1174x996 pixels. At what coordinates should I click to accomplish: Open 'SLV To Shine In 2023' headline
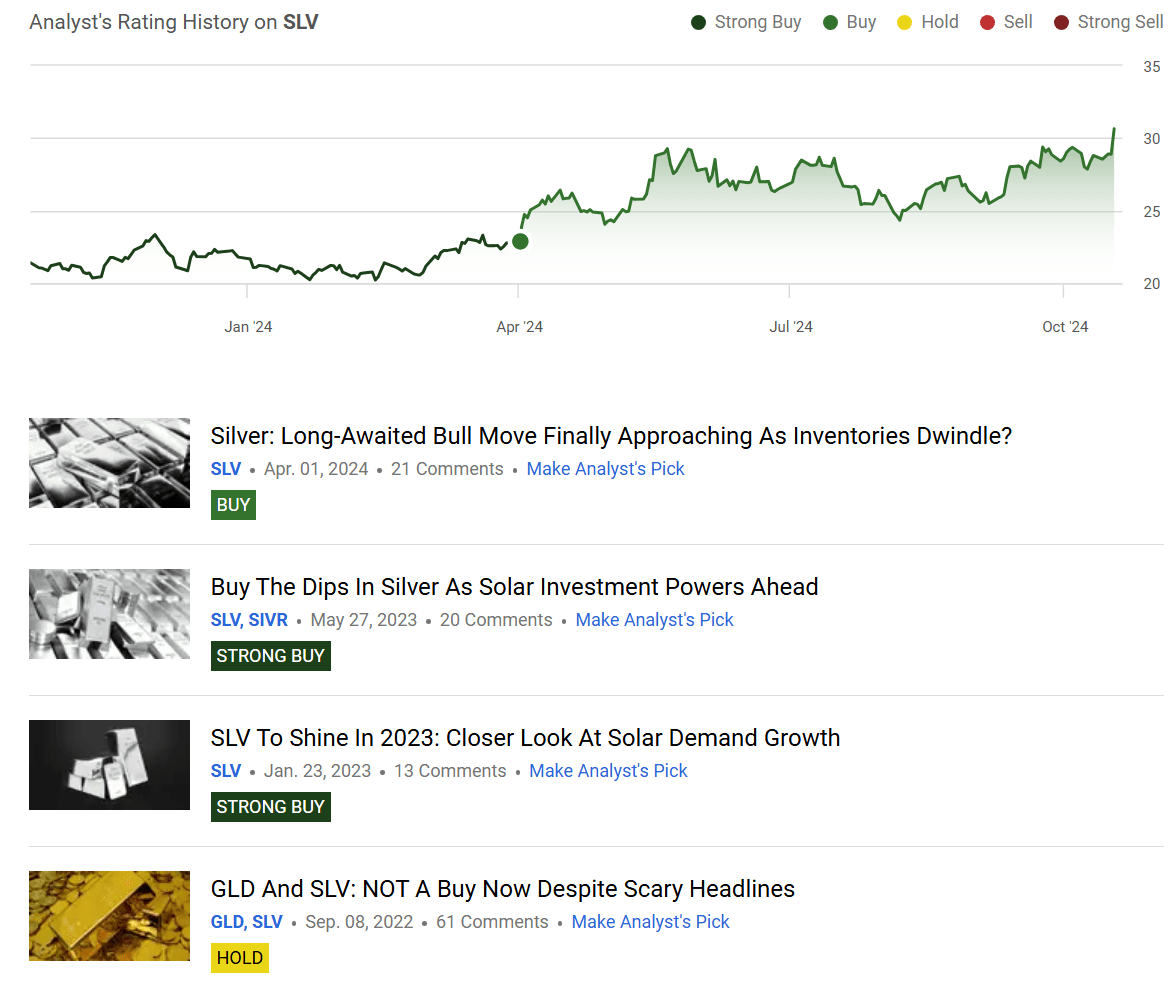(525, 738)
